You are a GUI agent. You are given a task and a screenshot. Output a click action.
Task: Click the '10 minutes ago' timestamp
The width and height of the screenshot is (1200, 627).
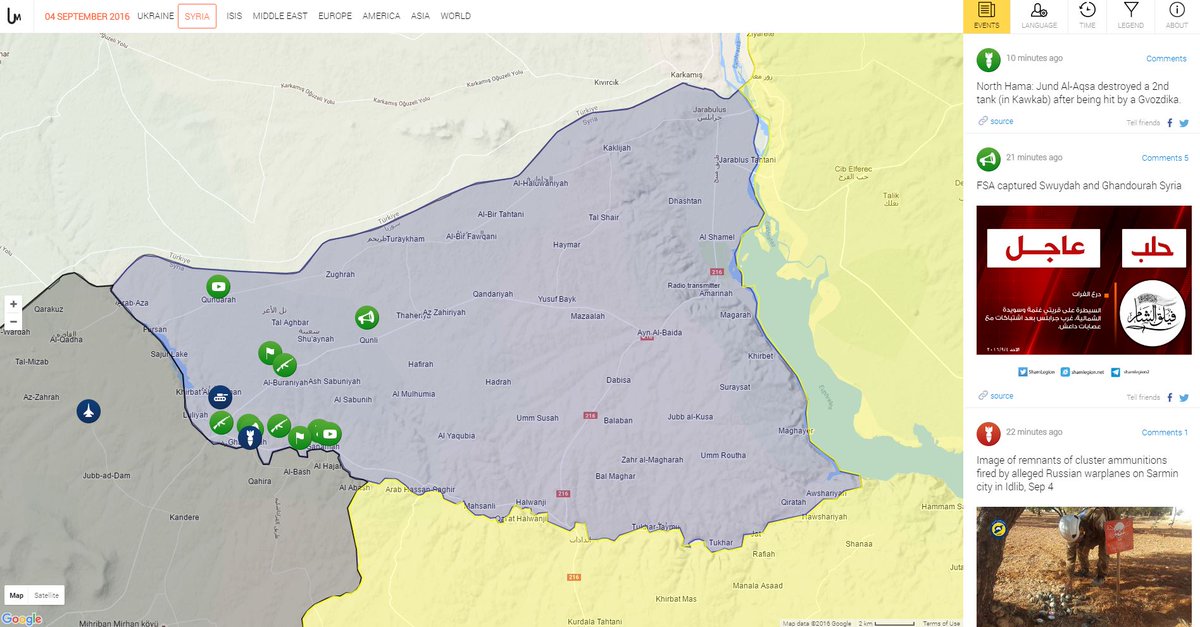coord(1034,59)
